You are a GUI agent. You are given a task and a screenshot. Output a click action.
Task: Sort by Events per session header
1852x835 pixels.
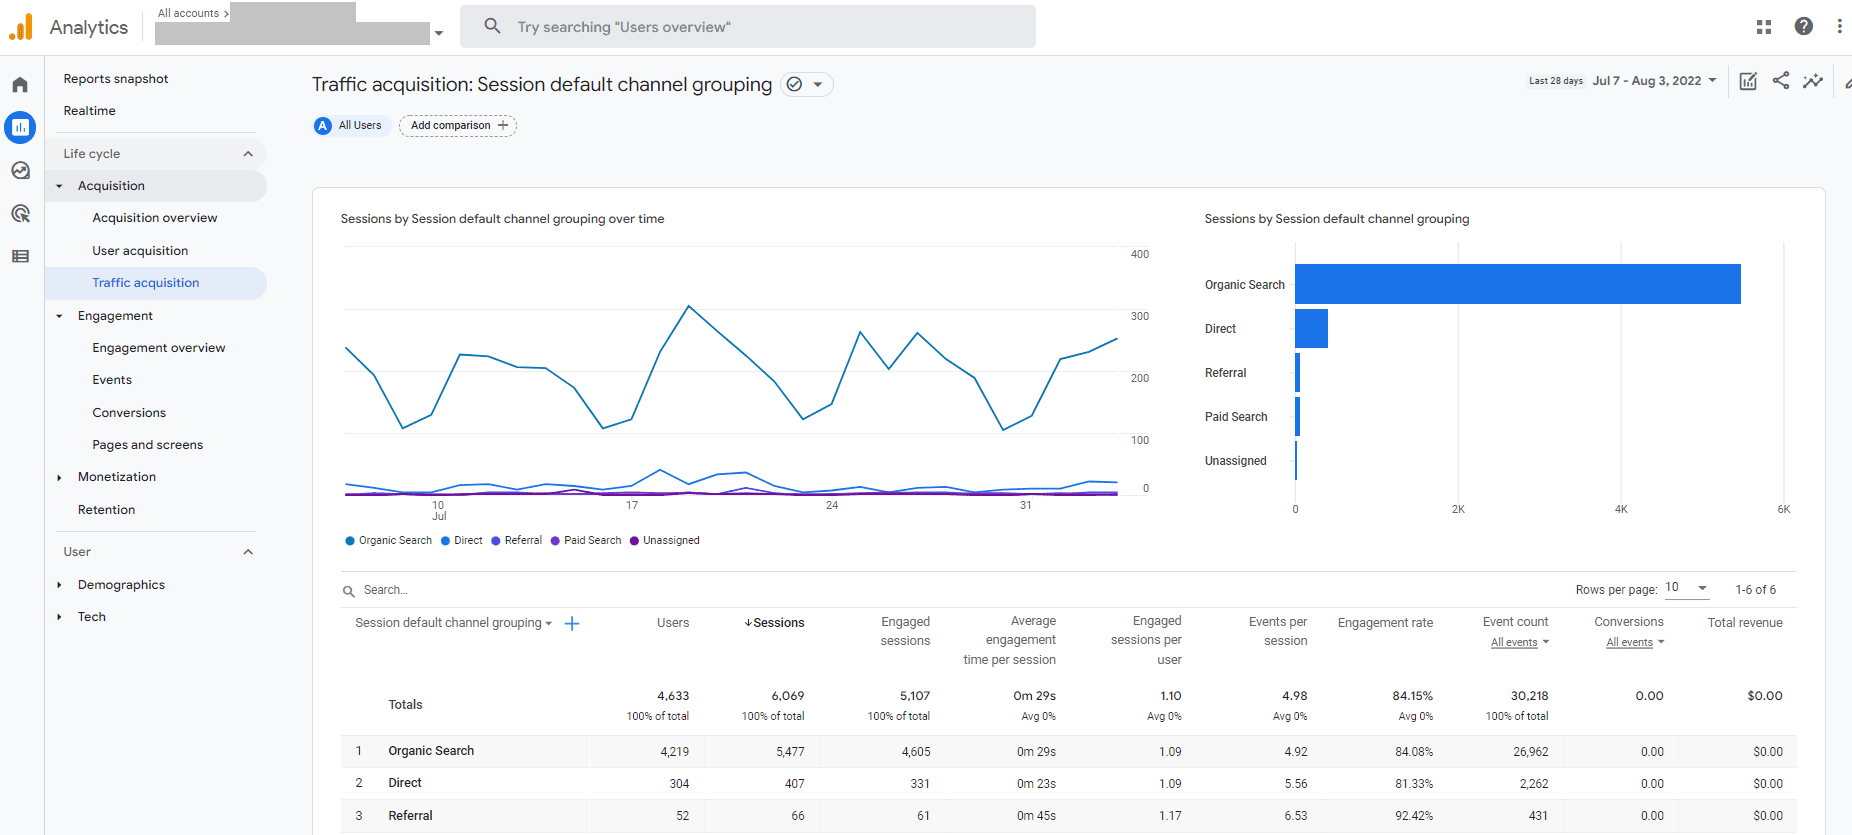click(1278, 631)
